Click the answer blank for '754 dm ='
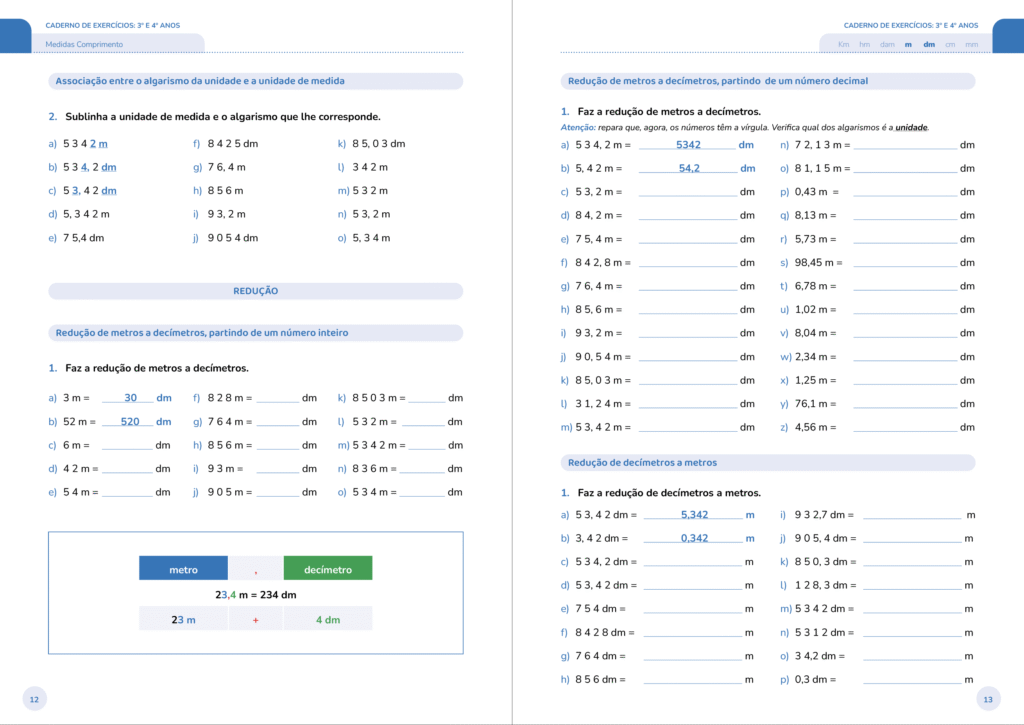The image size is (1024, 725). (692, 609)
